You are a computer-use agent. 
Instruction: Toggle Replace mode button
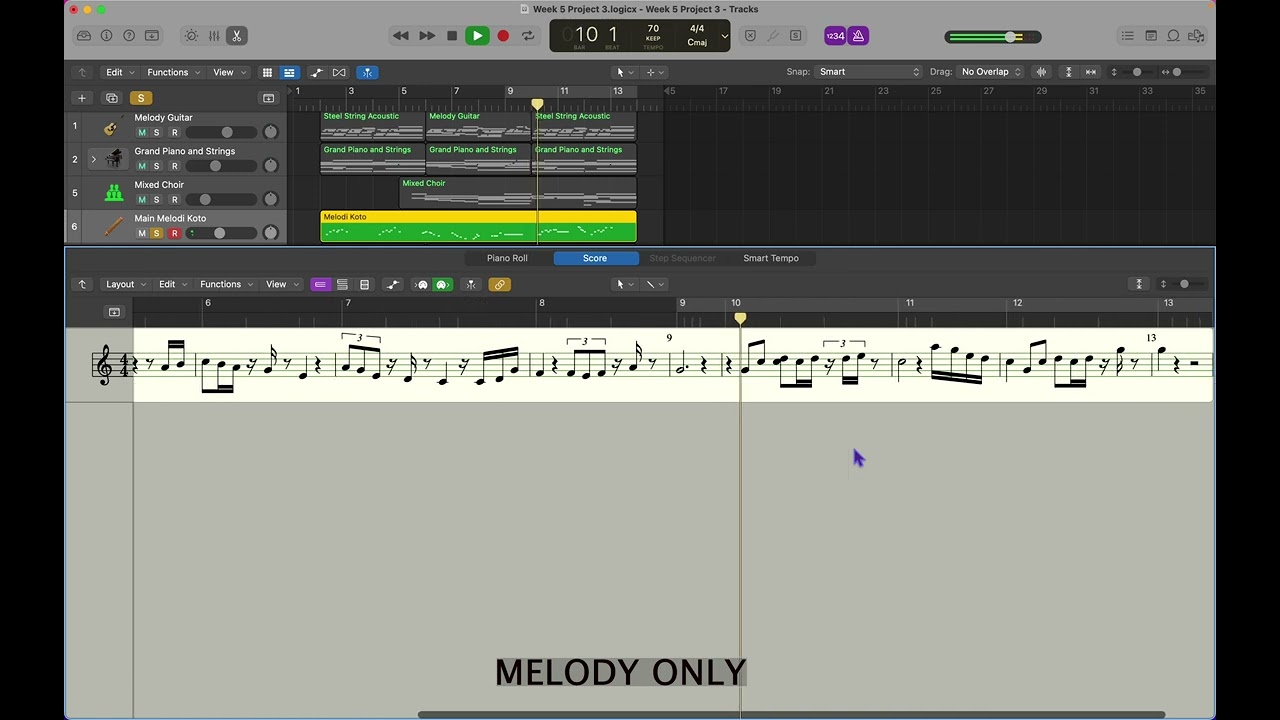(x=750, y=36)
